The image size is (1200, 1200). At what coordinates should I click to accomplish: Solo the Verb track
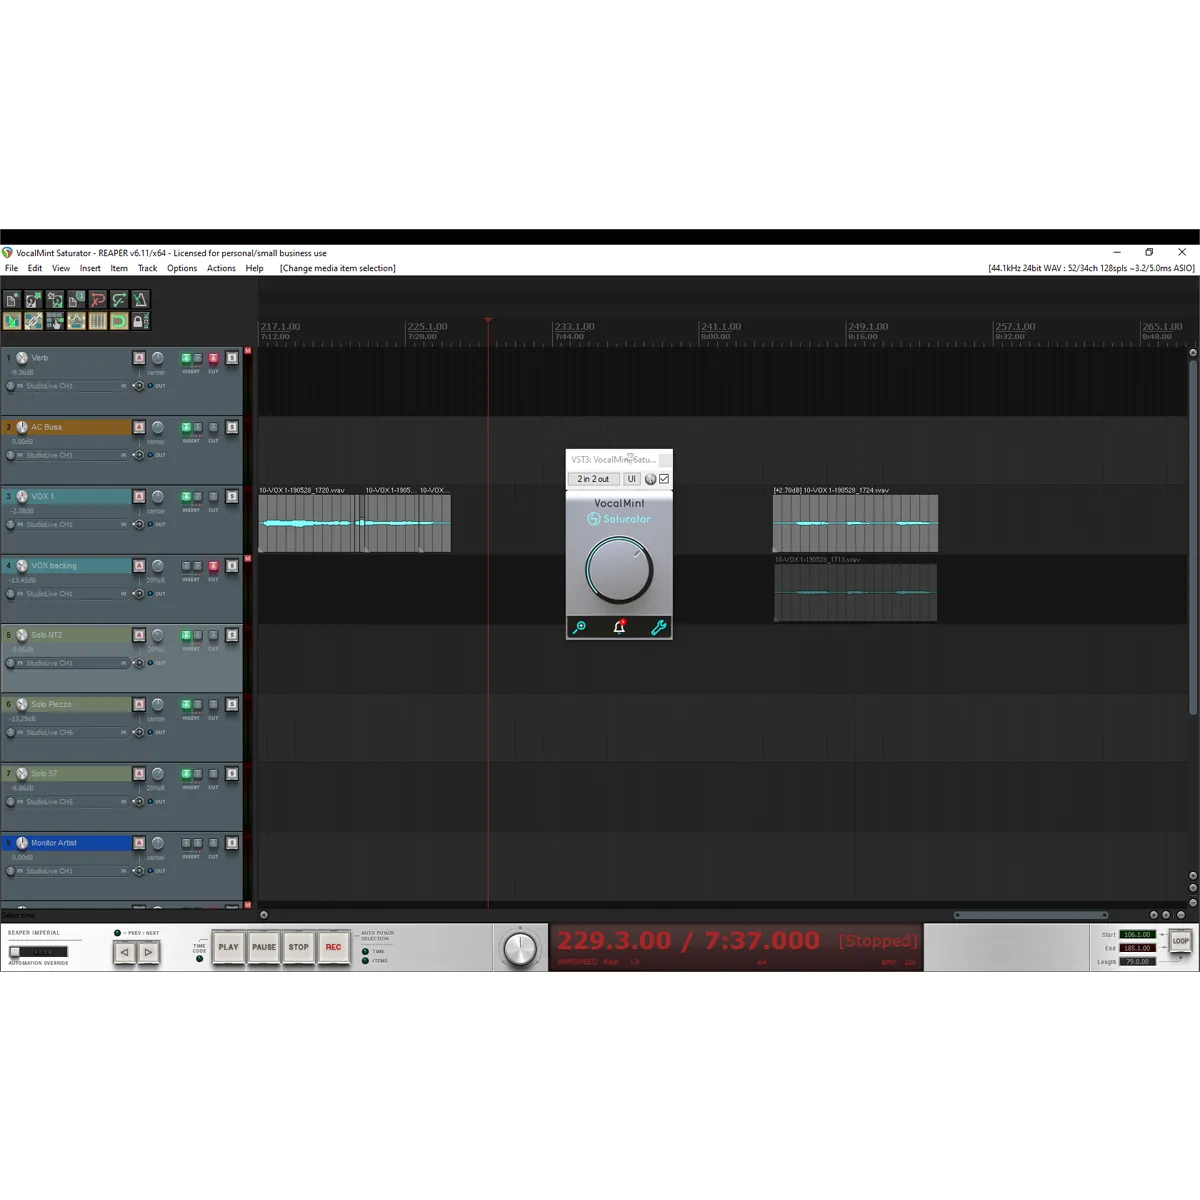point(232,358)
